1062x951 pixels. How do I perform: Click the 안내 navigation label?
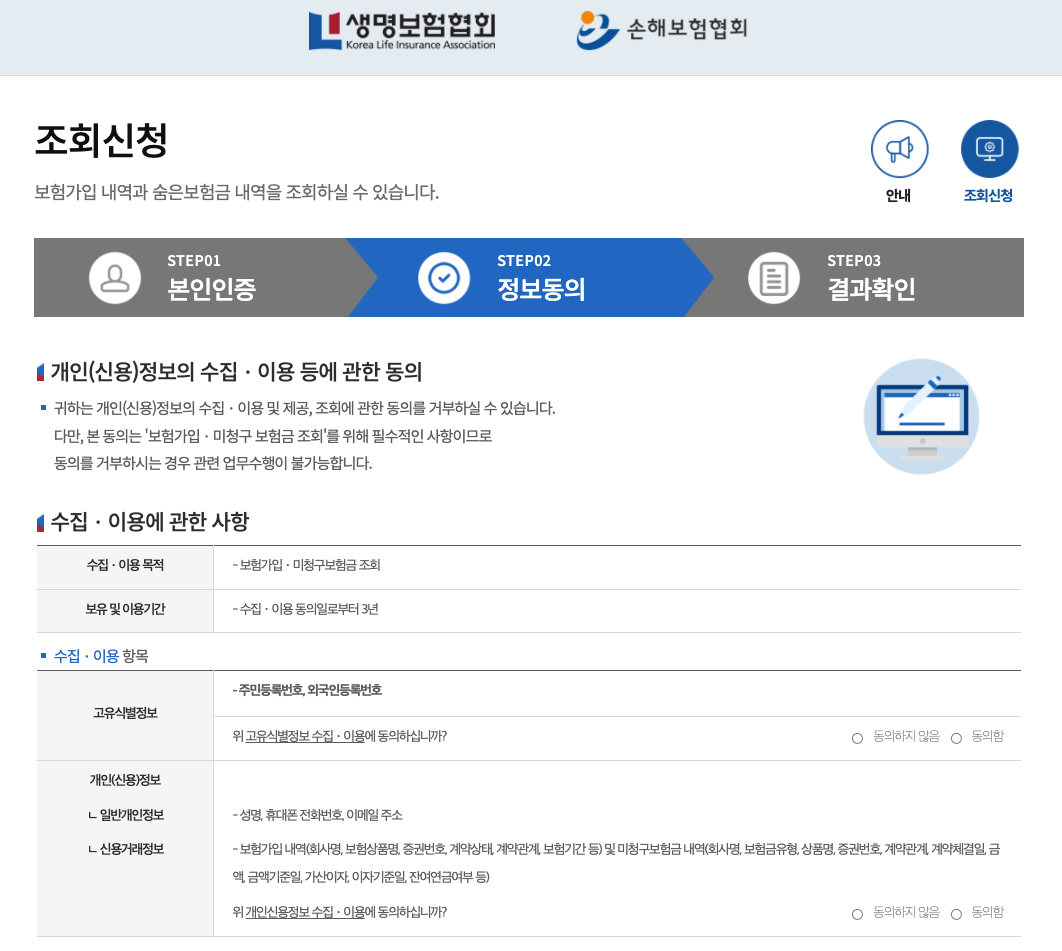coord(897,196)
